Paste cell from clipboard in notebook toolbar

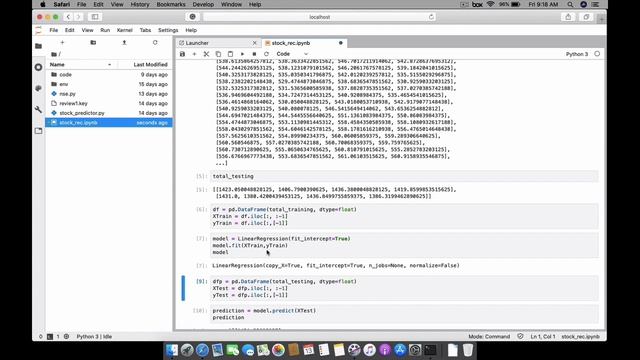[230, 54]
